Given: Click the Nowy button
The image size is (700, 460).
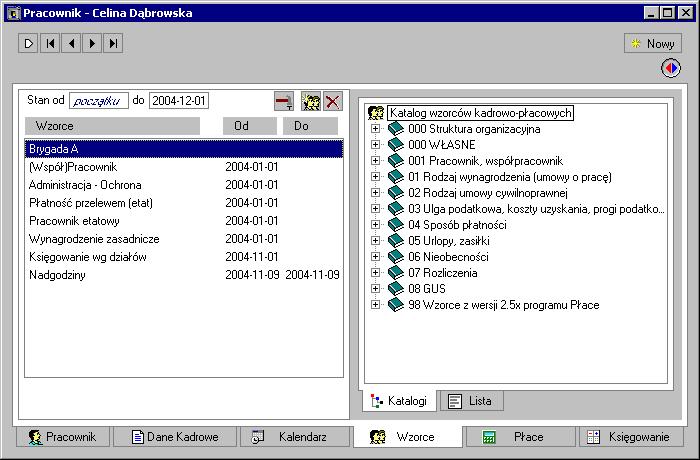Looking at the screenshot, I should click(x=653, y=43).
